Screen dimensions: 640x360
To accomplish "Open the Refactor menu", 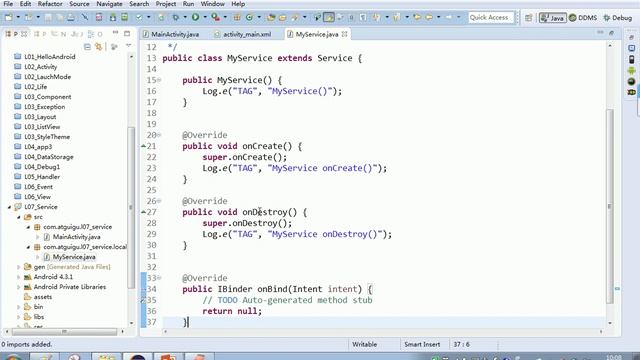I will coord(50,4).
